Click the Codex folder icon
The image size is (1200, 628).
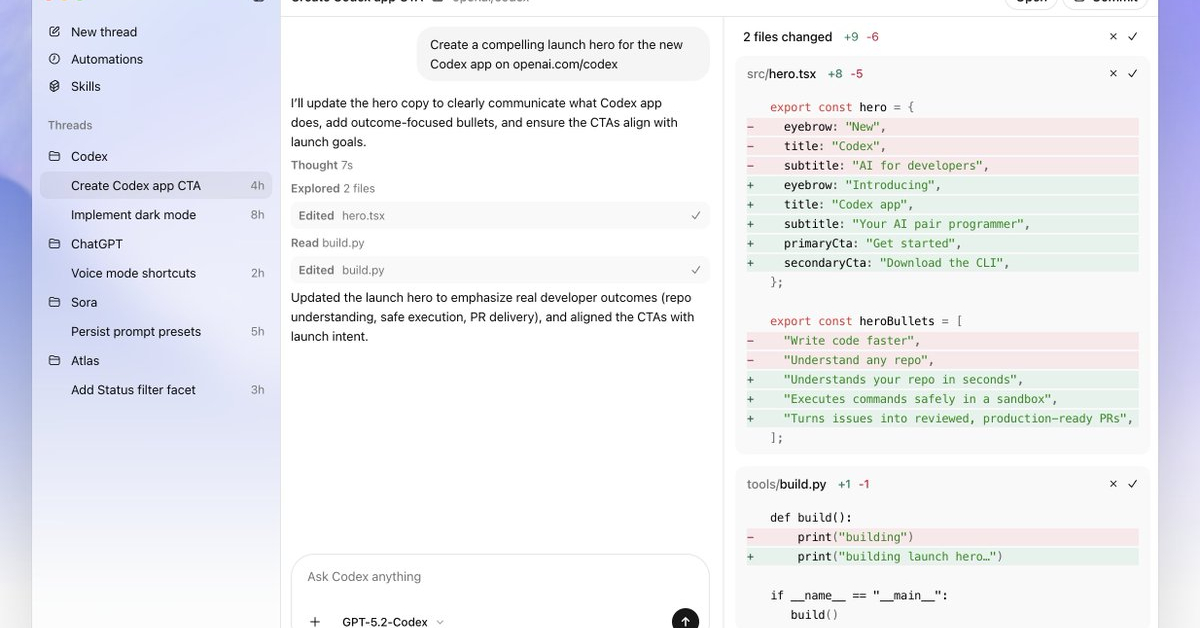click(x=55, y=157)
